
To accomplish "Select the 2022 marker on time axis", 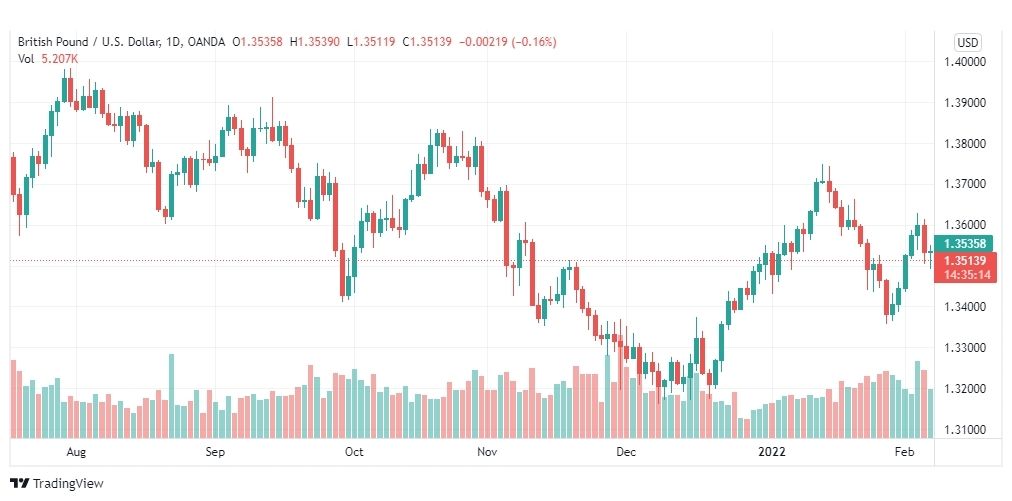I will tap(771, 452).
